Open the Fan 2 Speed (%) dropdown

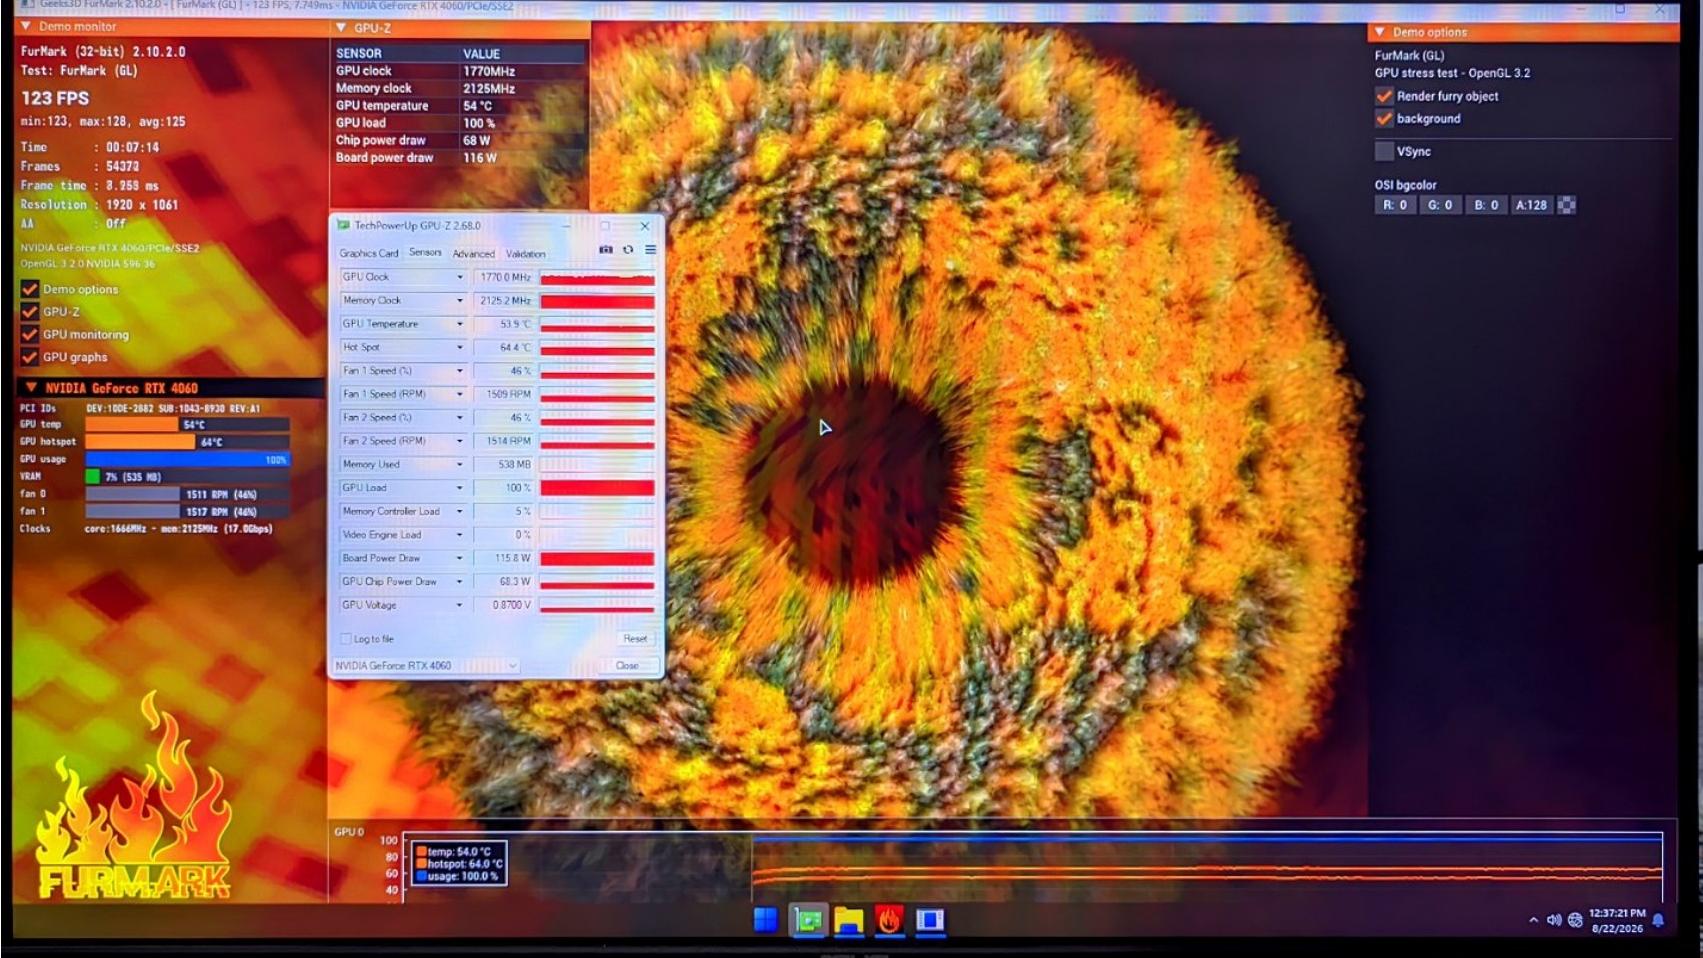(460, 418)
